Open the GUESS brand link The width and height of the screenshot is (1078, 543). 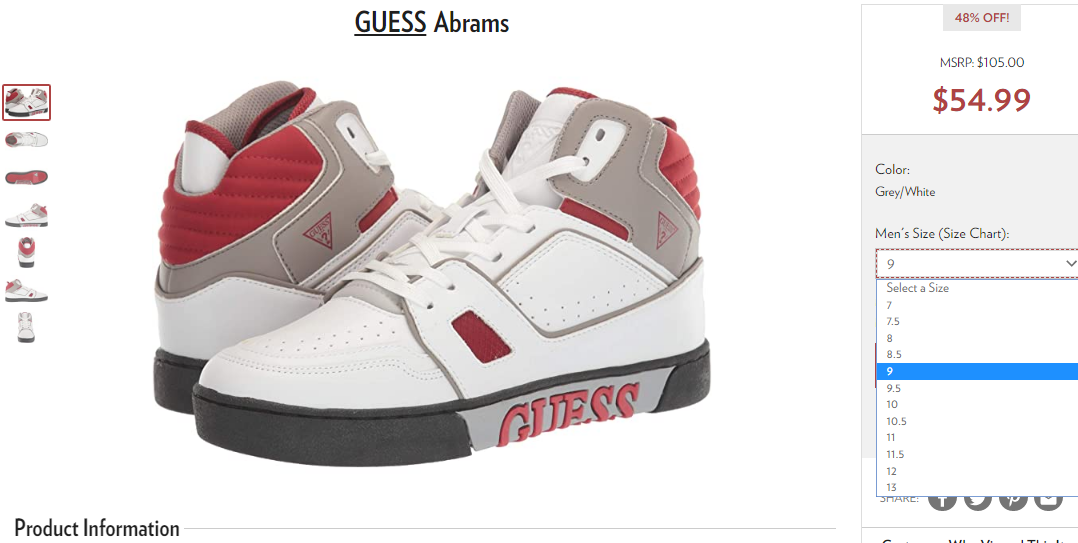pyautogui.click(x=390, y=23)
